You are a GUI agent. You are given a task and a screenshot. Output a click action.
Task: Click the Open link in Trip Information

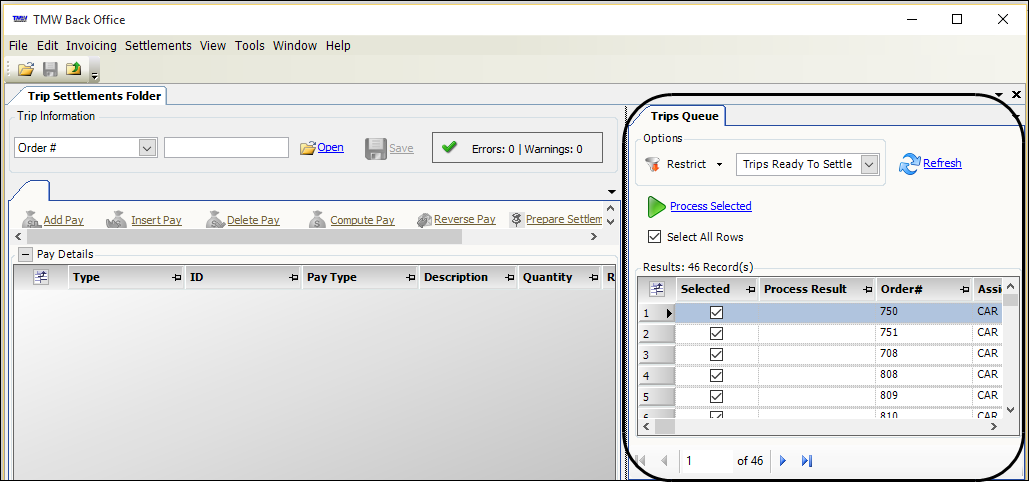[x=330, y=148]
